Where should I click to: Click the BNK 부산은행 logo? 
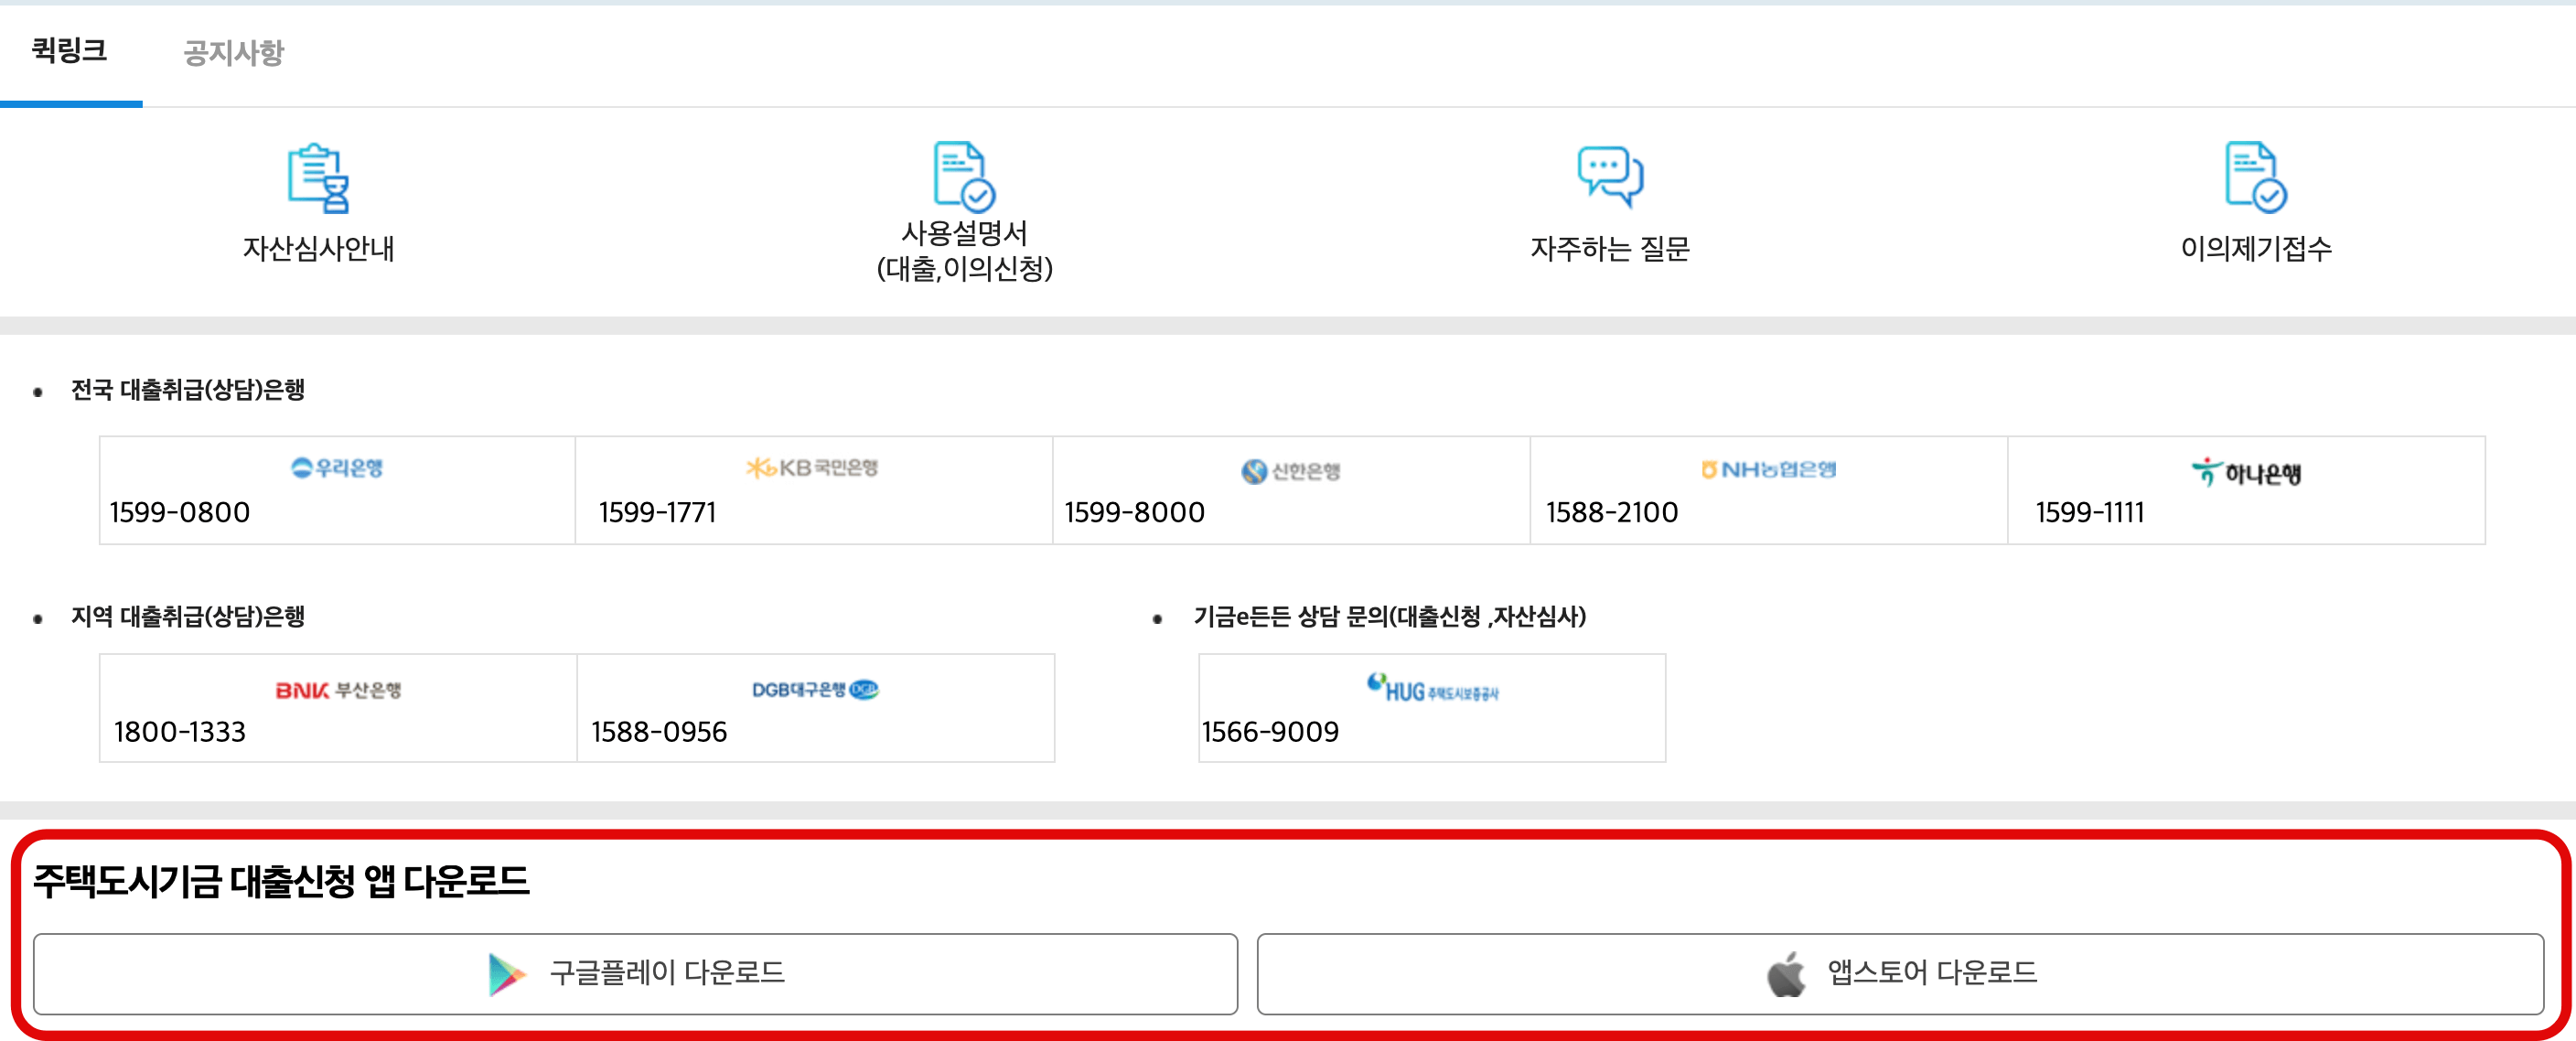338,690
